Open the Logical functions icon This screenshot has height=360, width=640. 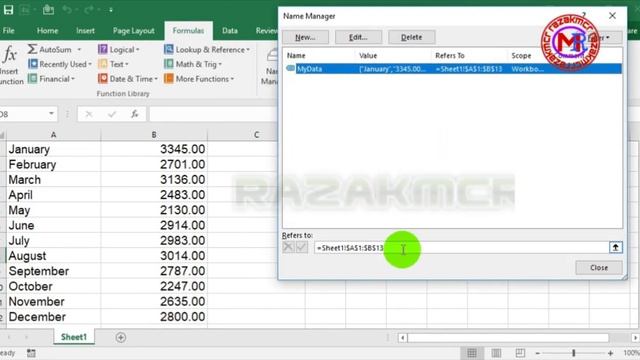[102, 49]
